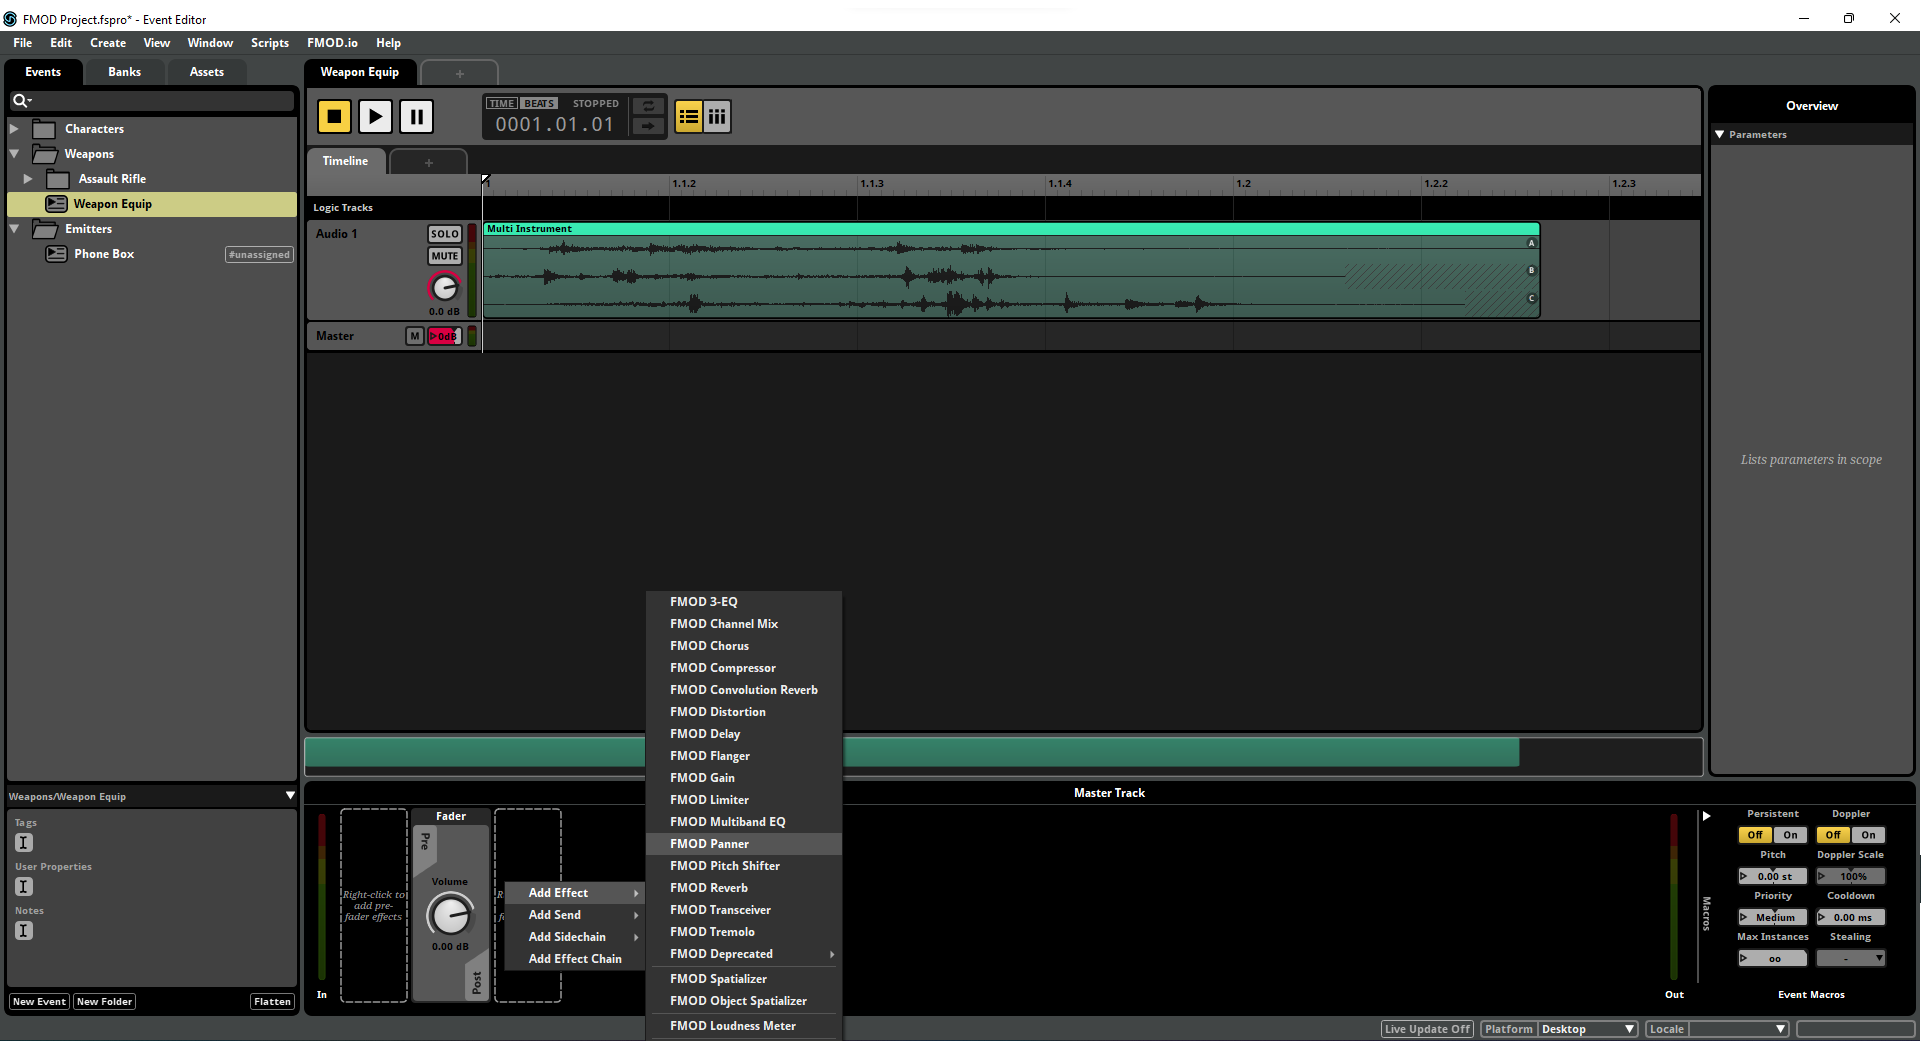Mute the Master track with M
This screenshot has width=1921, height=1041.
point(414,336)
